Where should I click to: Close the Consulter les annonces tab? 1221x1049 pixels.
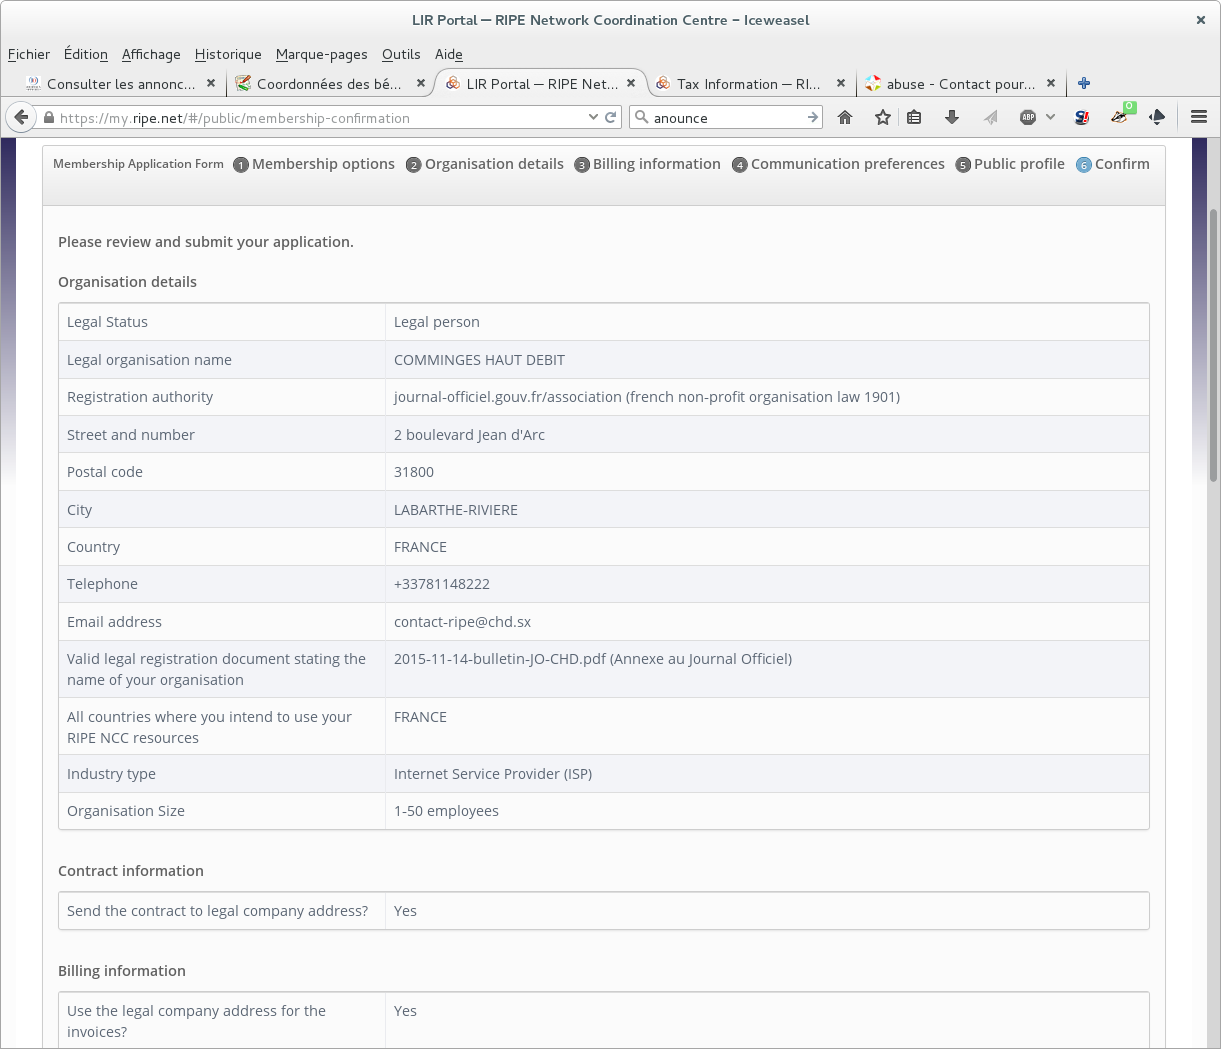pos(211,84)
